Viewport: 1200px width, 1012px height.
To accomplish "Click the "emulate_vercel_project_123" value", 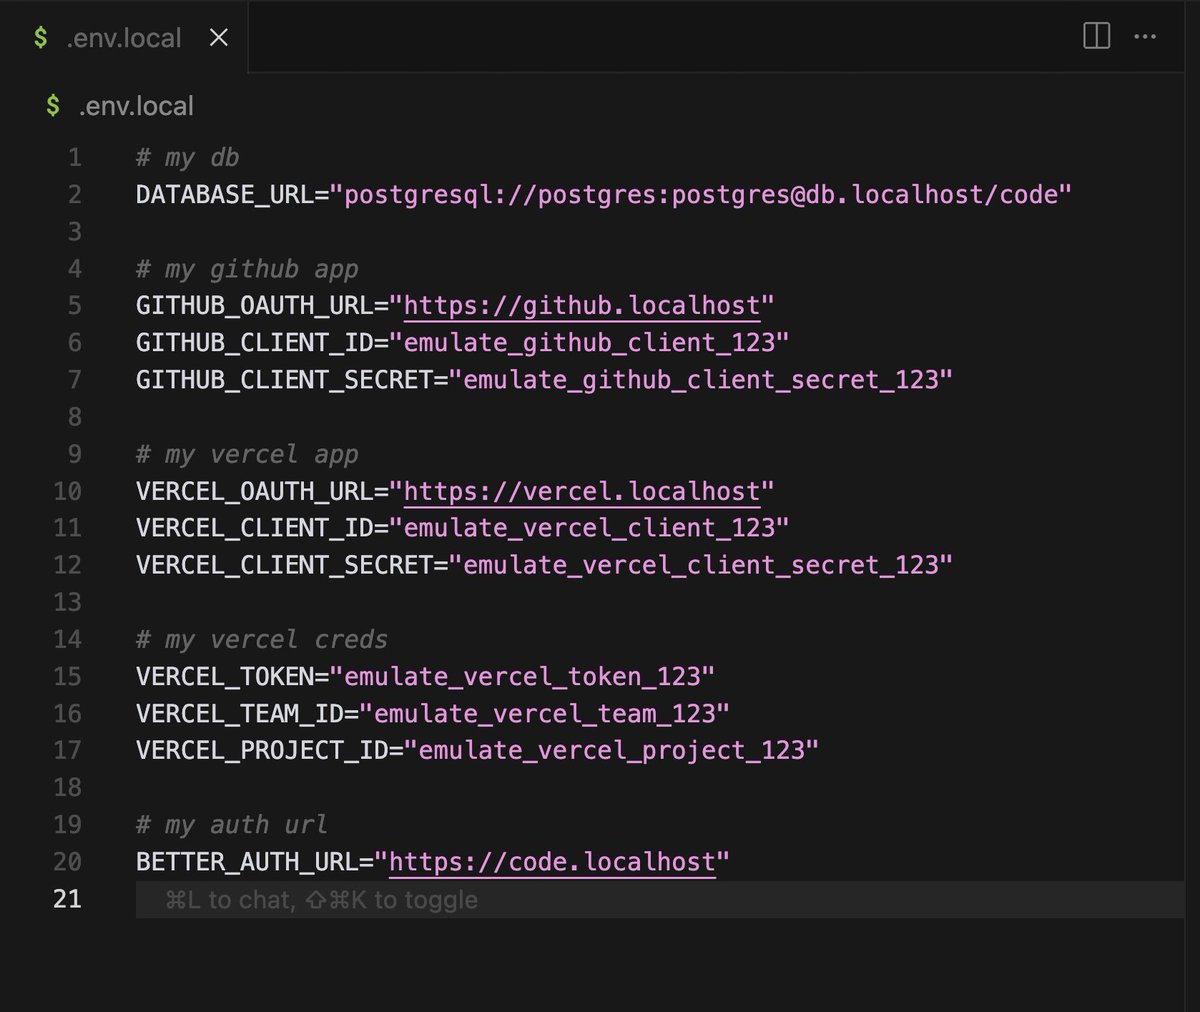I will [x=611, y=751].
